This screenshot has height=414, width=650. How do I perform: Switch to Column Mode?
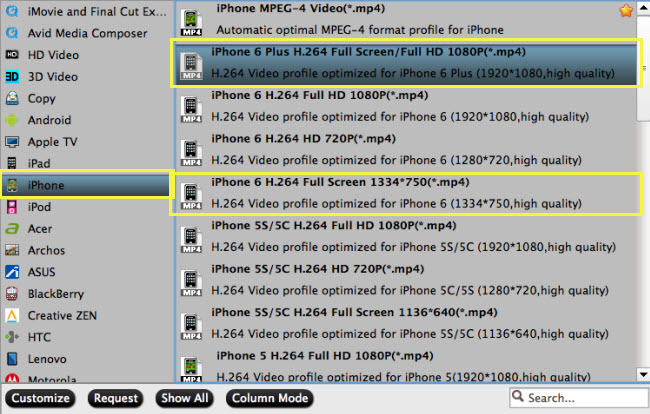coord(270,398)
